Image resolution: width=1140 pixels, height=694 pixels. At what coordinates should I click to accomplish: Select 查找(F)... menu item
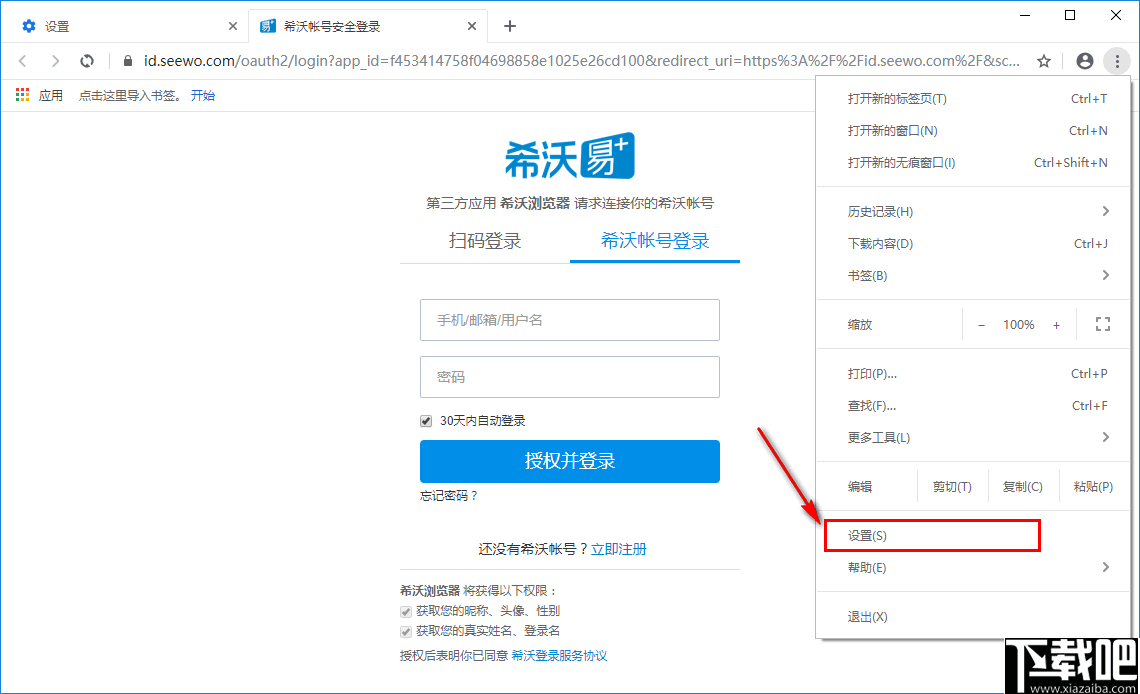pos(974,405)
